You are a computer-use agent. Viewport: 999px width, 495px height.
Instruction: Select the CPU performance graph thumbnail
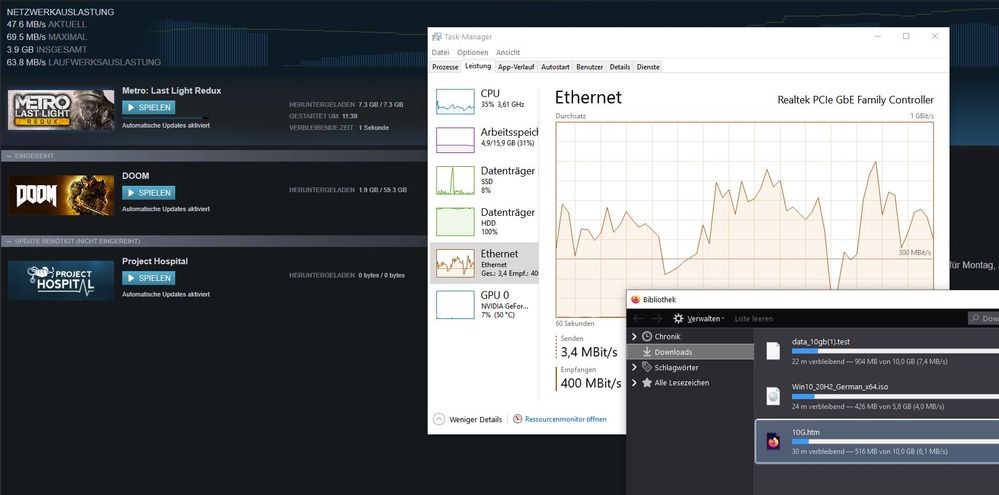pyautogui.click(x=455, y=101)
